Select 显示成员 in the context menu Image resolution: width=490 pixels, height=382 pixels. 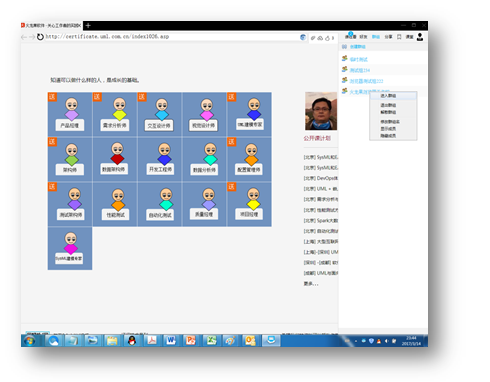tap(388, 129)
